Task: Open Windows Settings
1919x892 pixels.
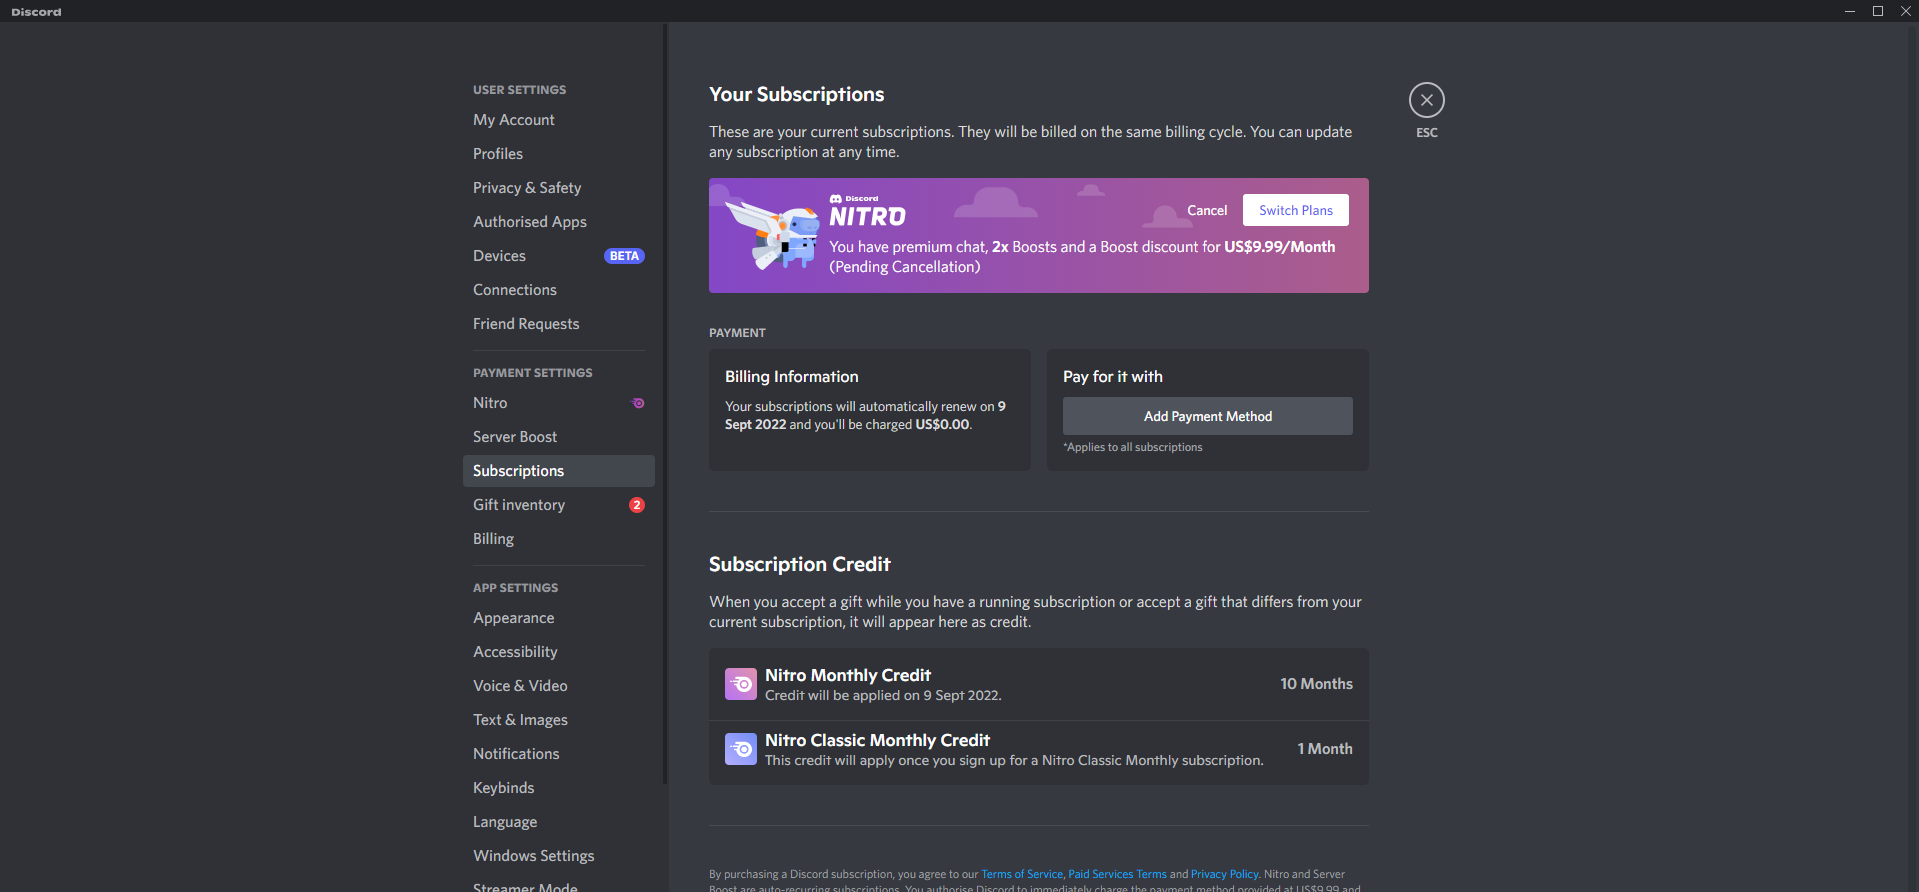Action: click(x=558, y=856)
